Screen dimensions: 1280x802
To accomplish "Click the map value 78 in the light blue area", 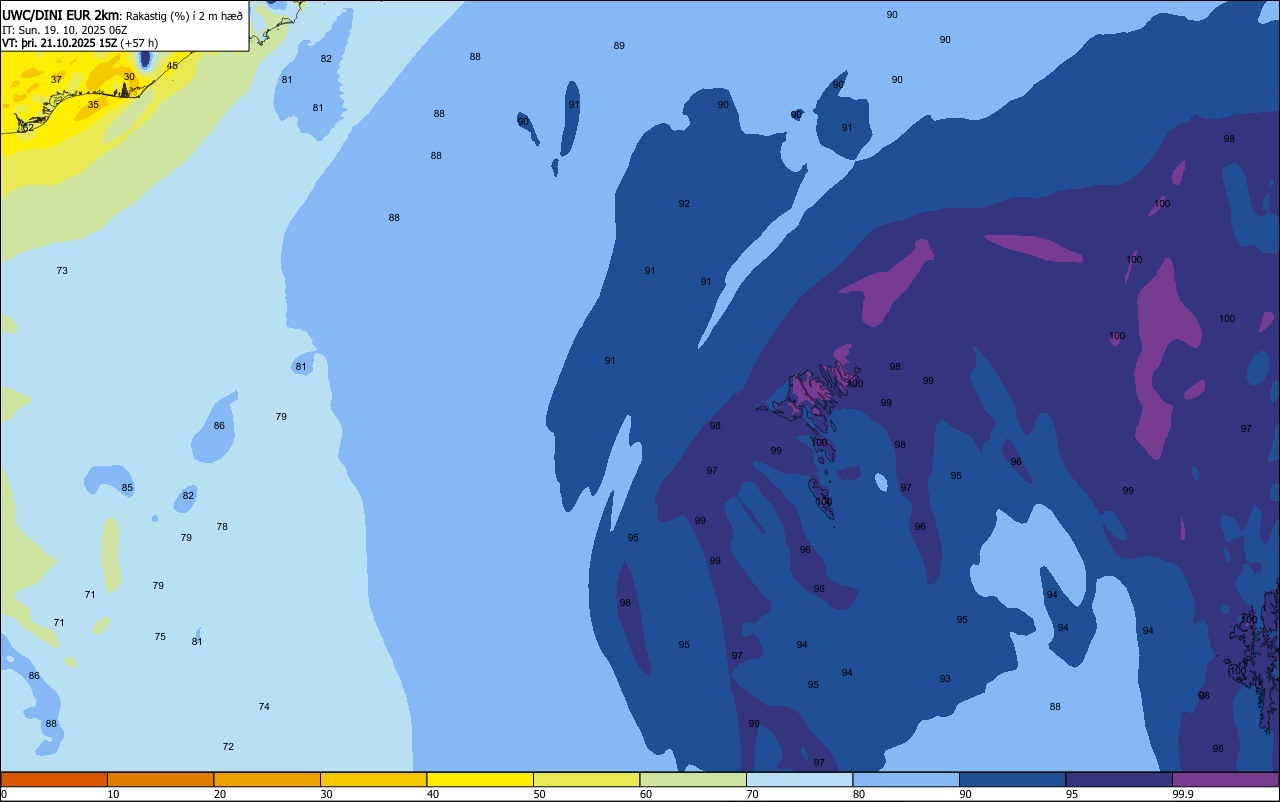I will pos(222,527).
